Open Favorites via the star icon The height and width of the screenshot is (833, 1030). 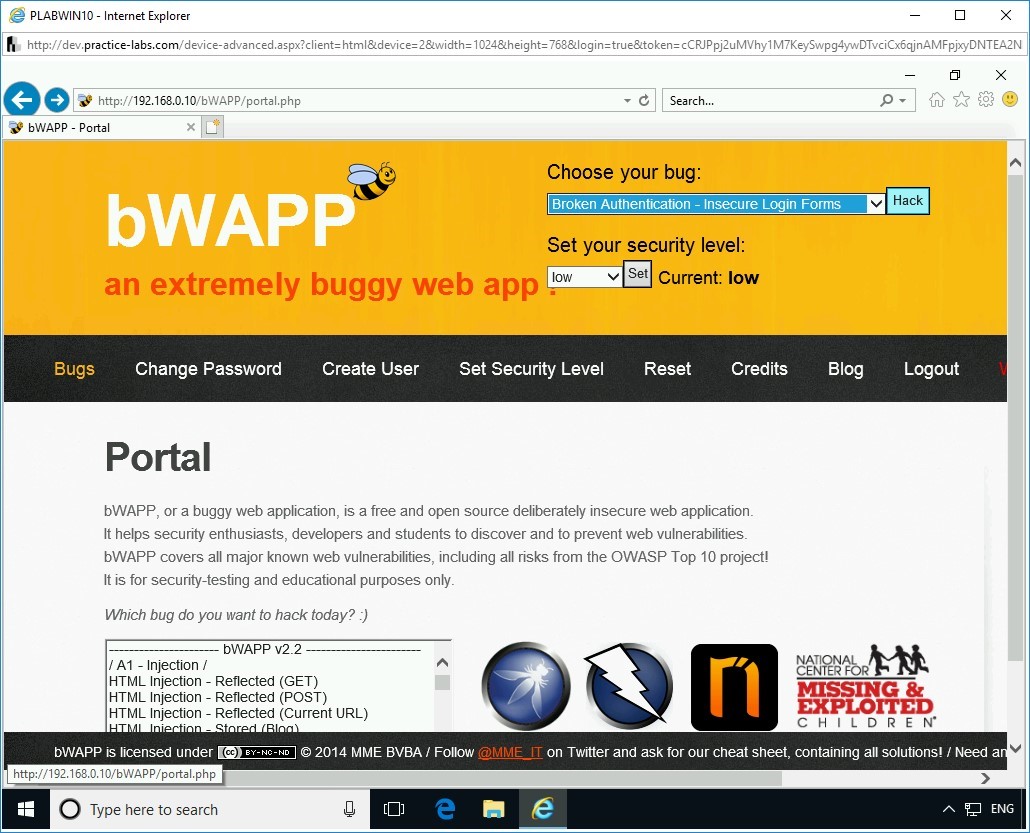pos(961,100)
